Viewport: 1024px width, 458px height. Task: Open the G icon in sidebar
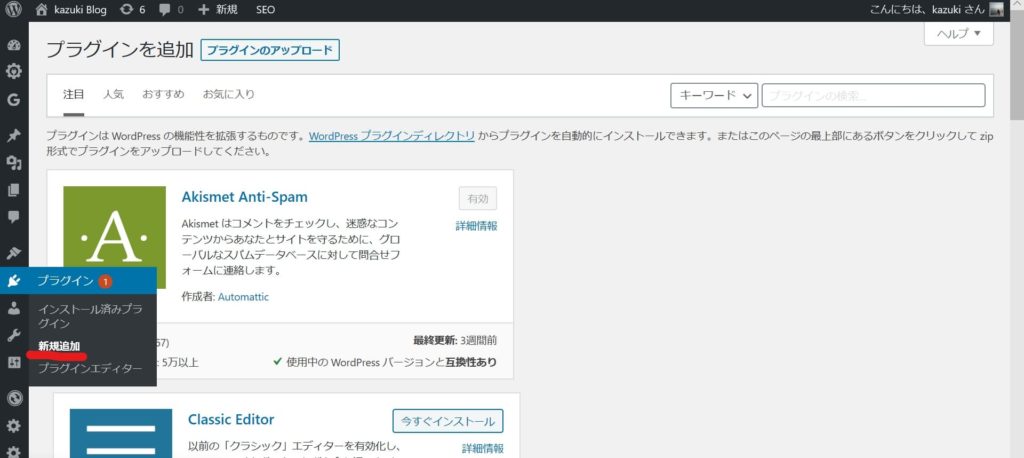coord(14,100)
